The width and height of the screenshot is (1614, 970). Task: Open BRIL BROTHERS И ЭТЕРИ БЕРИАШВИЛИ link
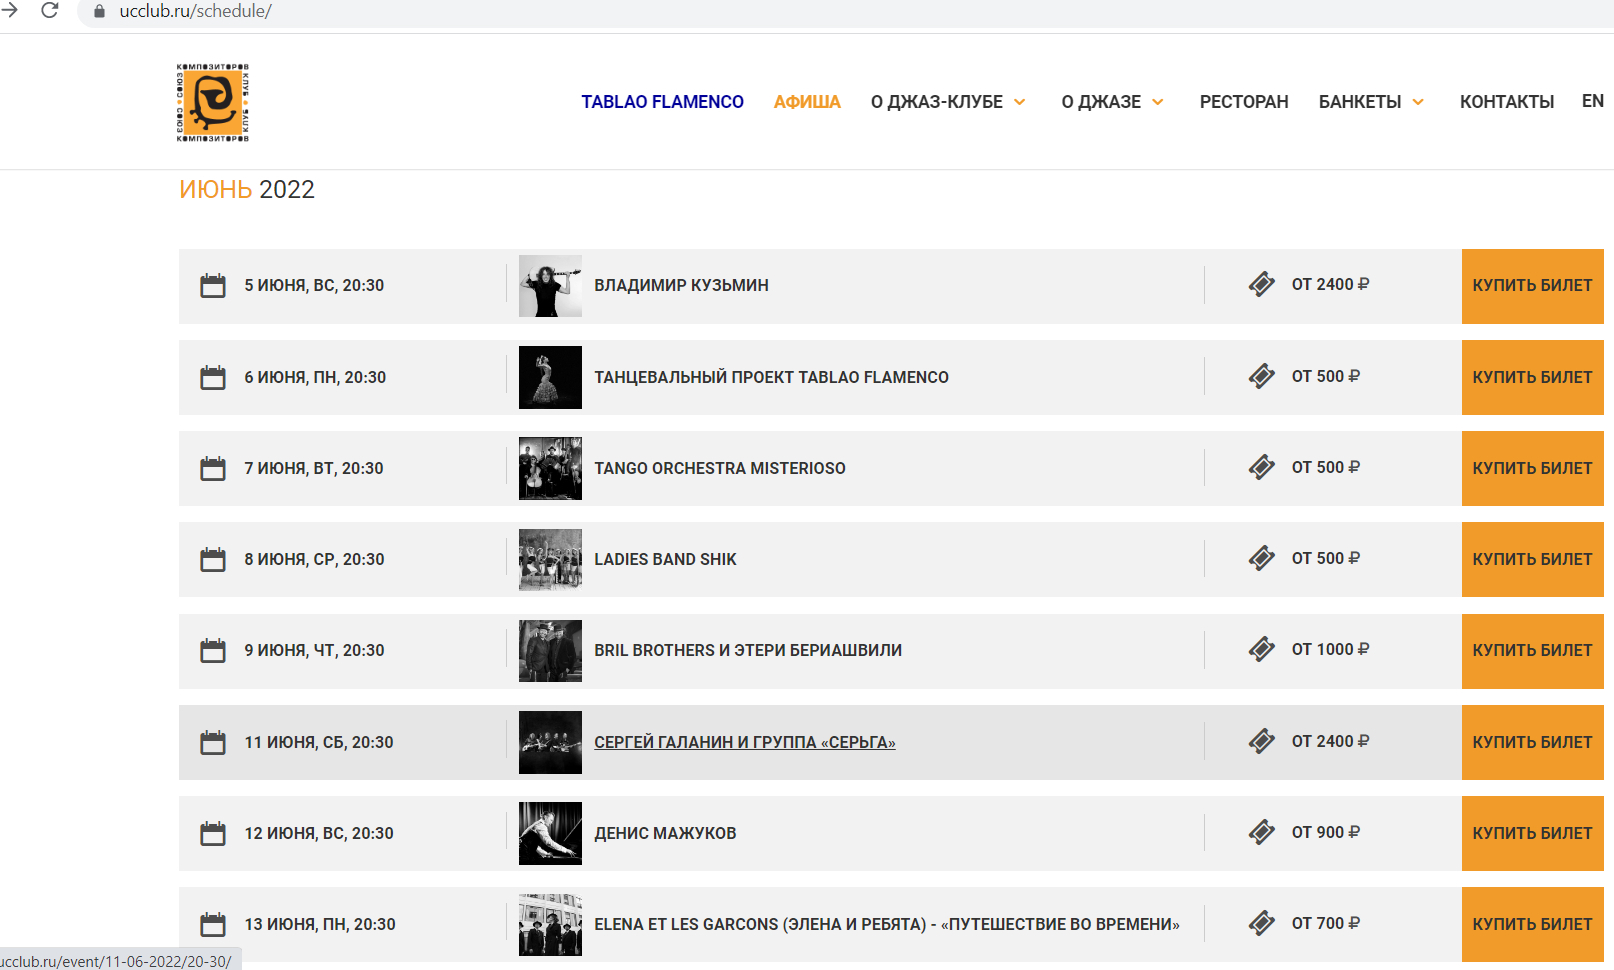click(x=748, y=650)
